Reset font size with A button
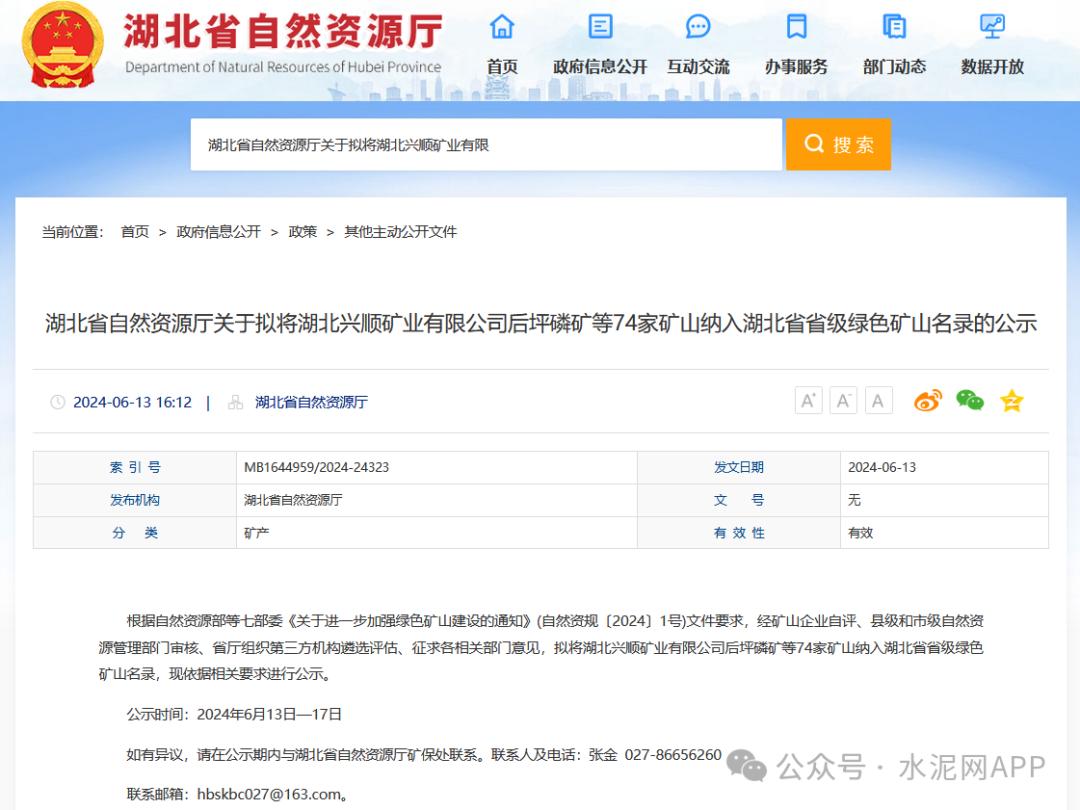This screenshot has width=1080, height=810. 878,401
